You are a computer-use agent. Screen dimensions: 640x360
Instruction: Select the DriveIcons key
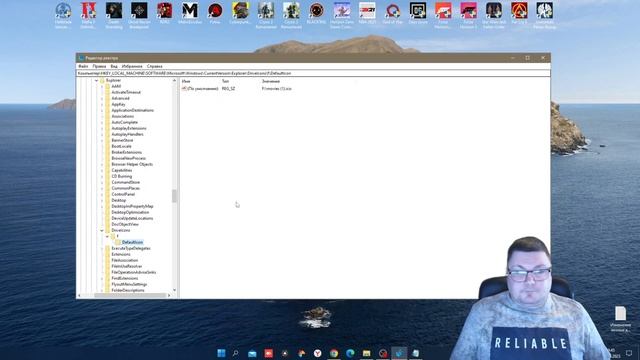[120, 230]
